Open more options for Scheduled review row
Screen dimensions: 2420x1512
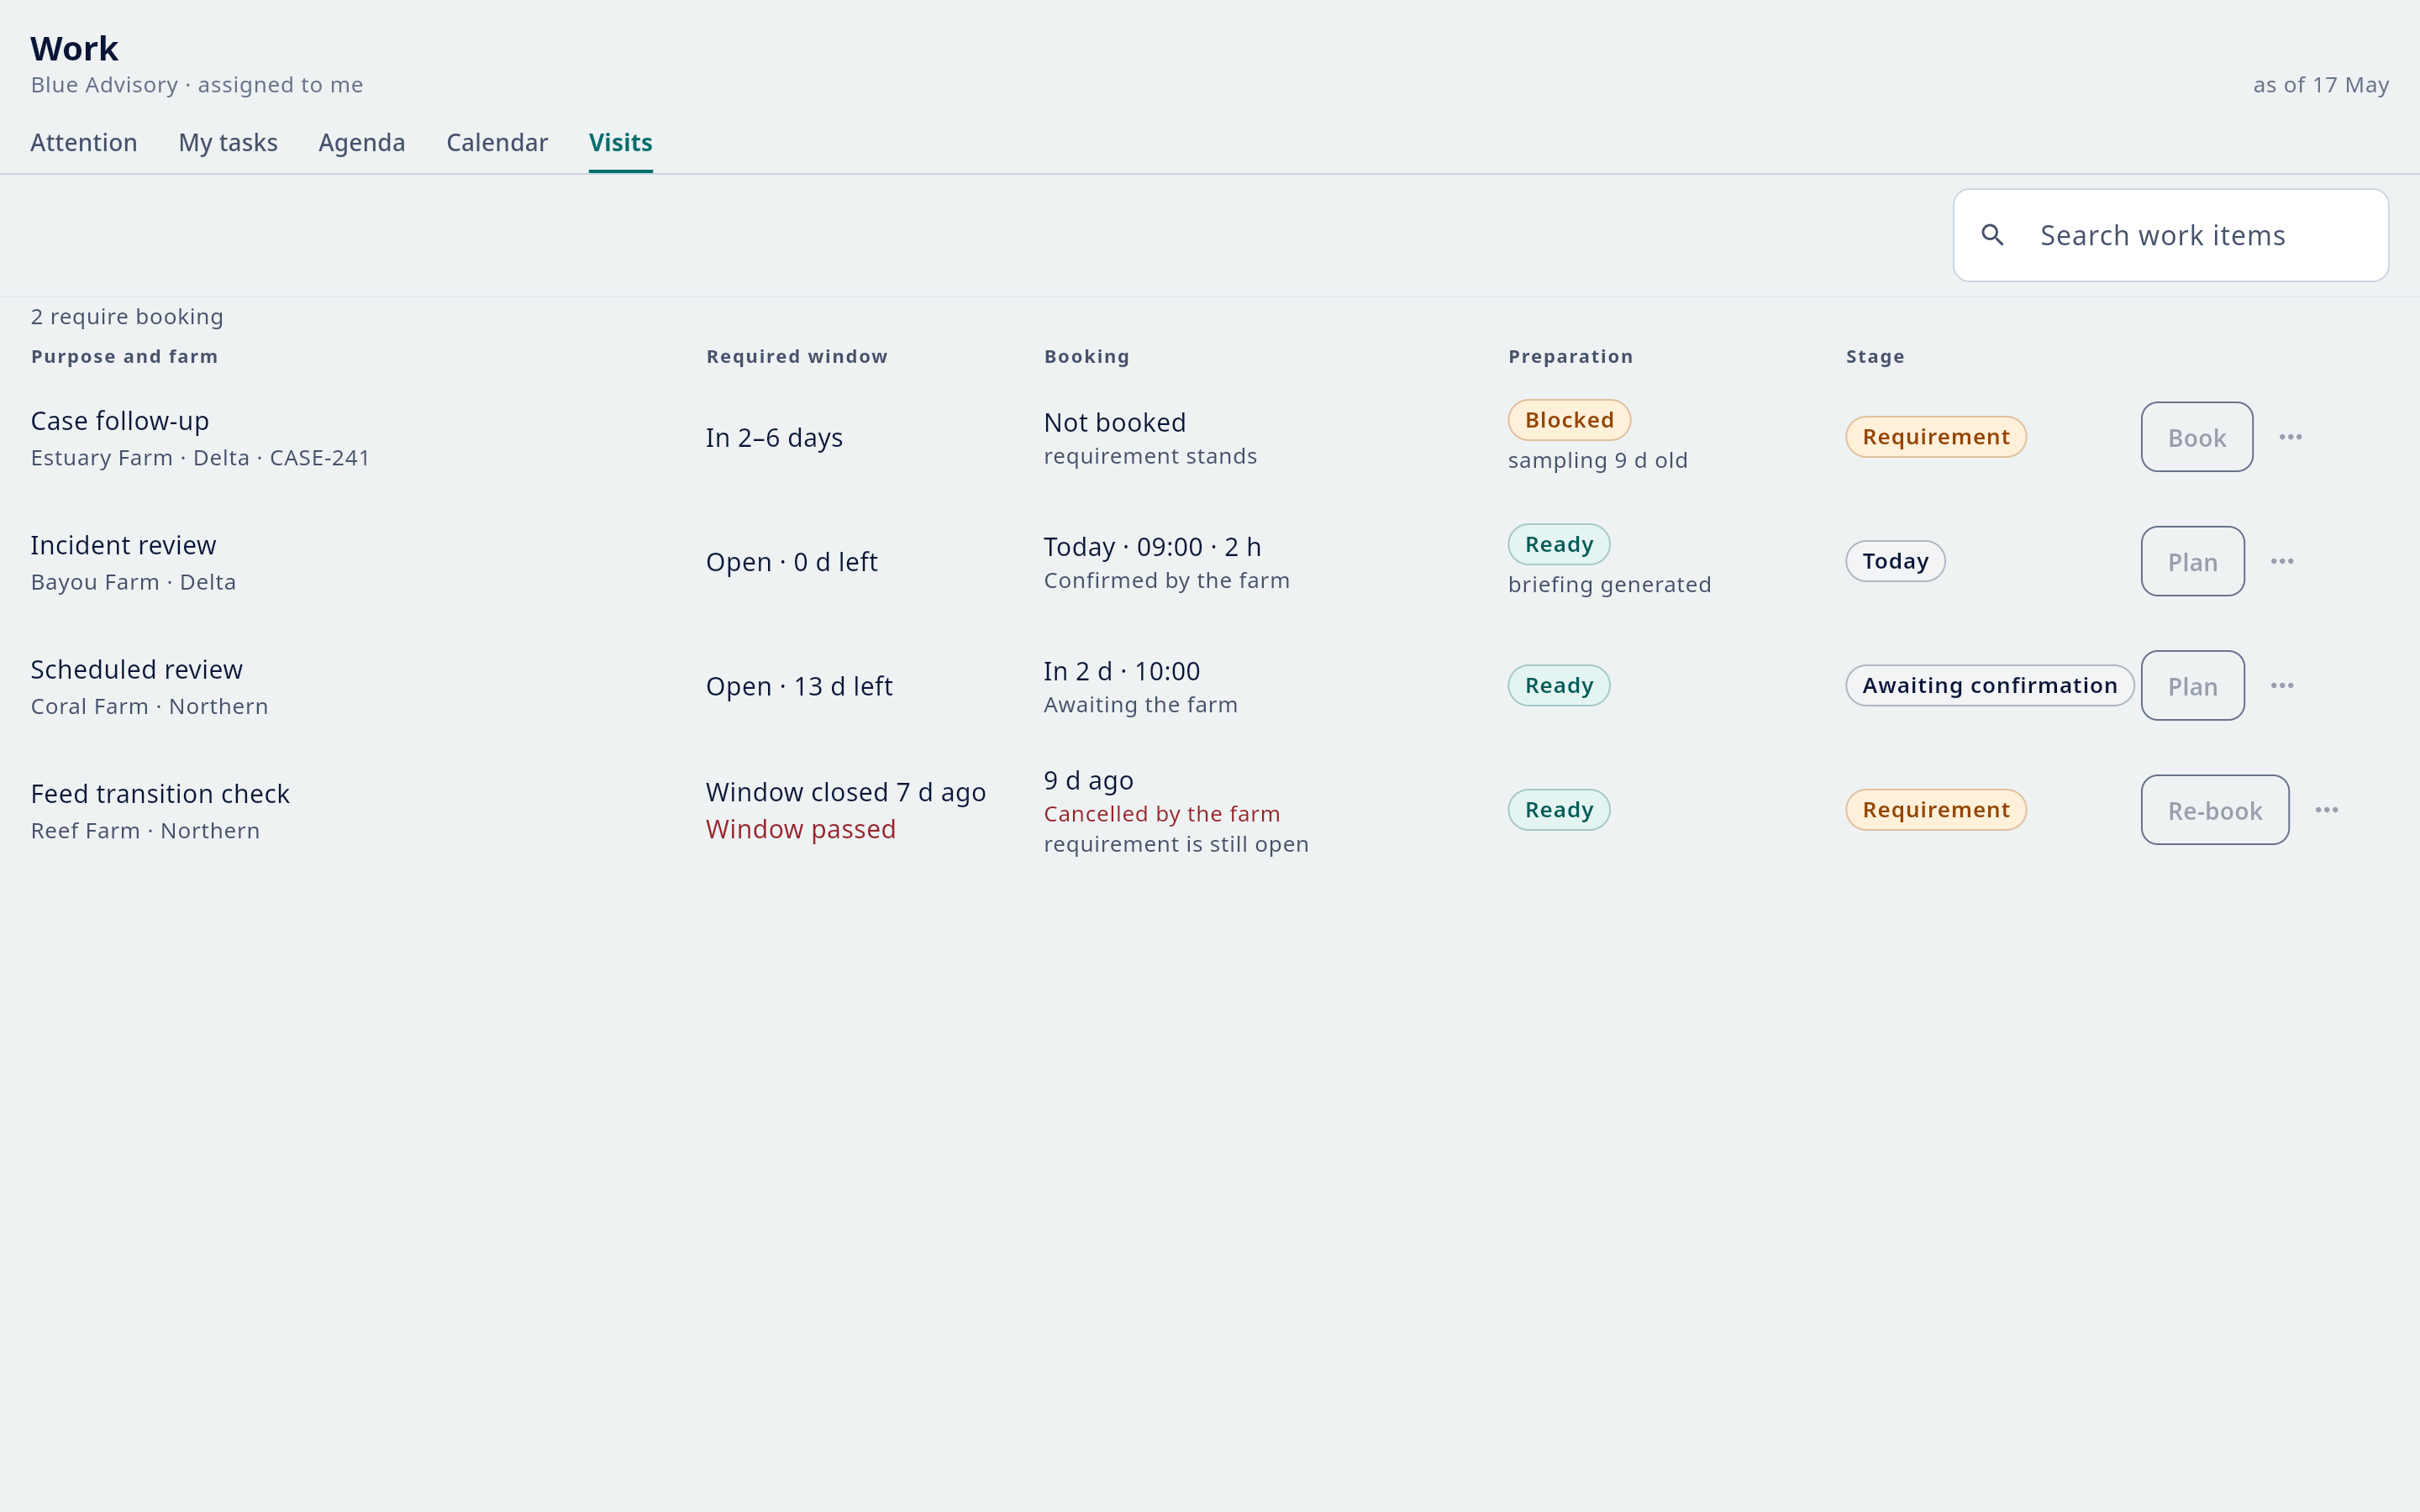point(2282,686)
